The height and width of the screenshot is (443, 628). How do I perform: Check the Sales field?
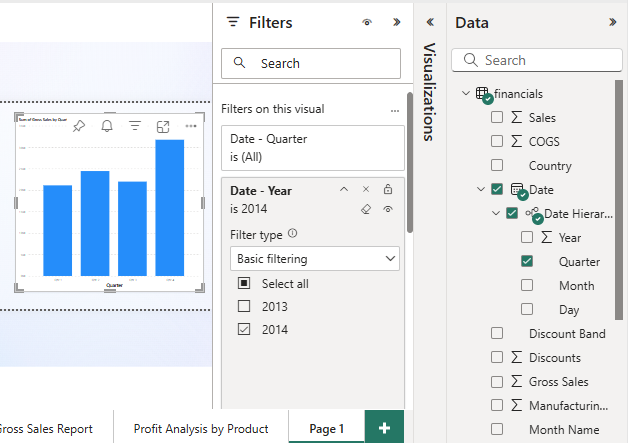[497, 117]
